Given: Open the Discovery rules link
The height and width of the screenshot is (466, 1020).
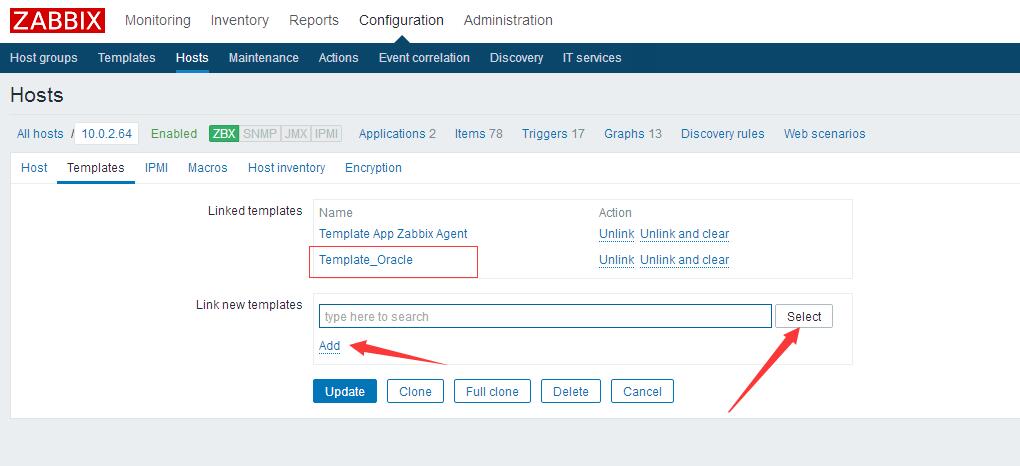Looking at the screenshot, I should click(722, 133).
